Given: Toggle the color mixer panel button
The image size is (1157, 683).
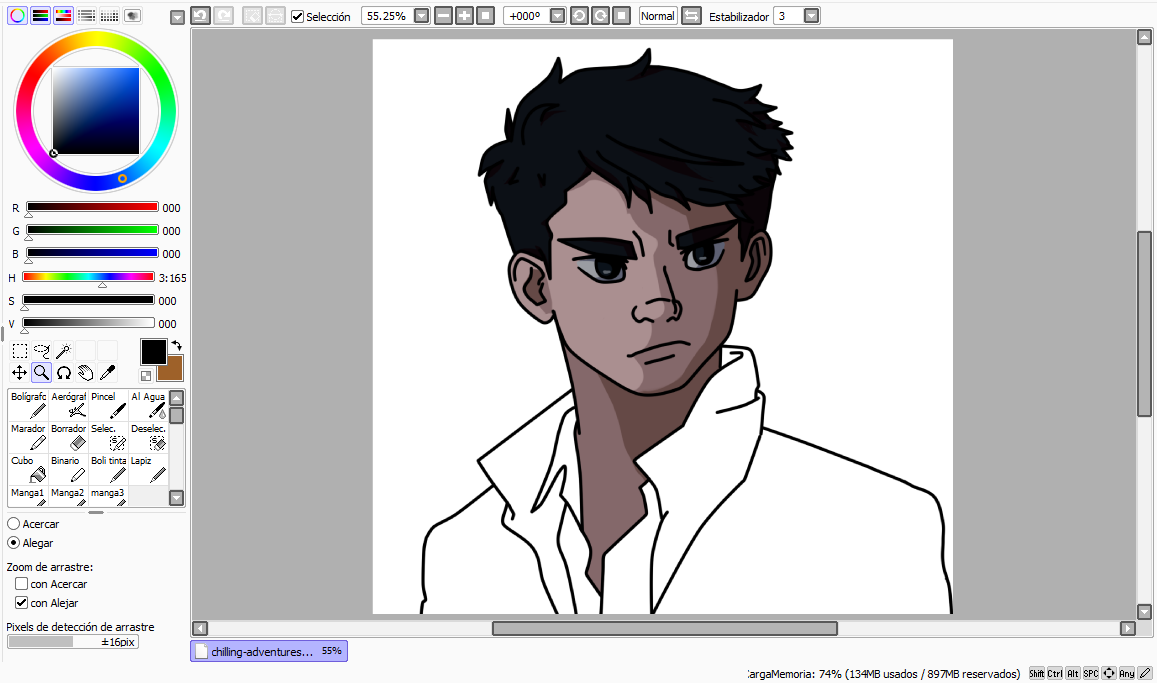Looking at the screenshot, I should (86, 15).
